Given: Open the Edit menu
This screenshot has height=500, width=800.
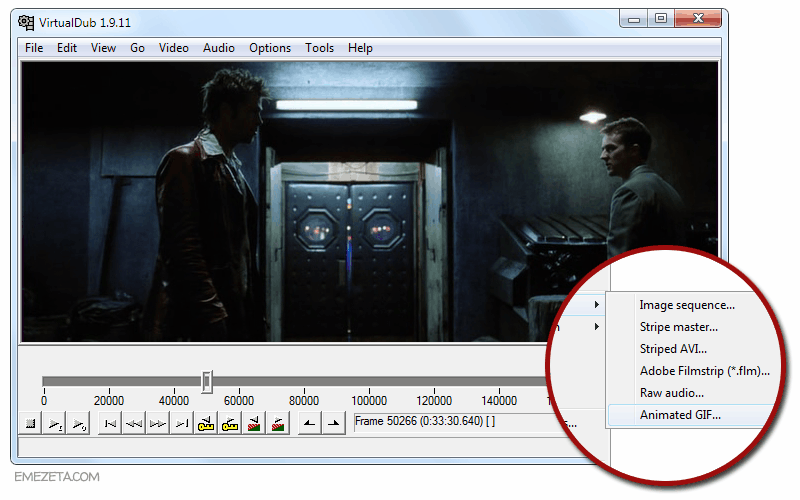Looking at the screenshot, I should [67, 48].
